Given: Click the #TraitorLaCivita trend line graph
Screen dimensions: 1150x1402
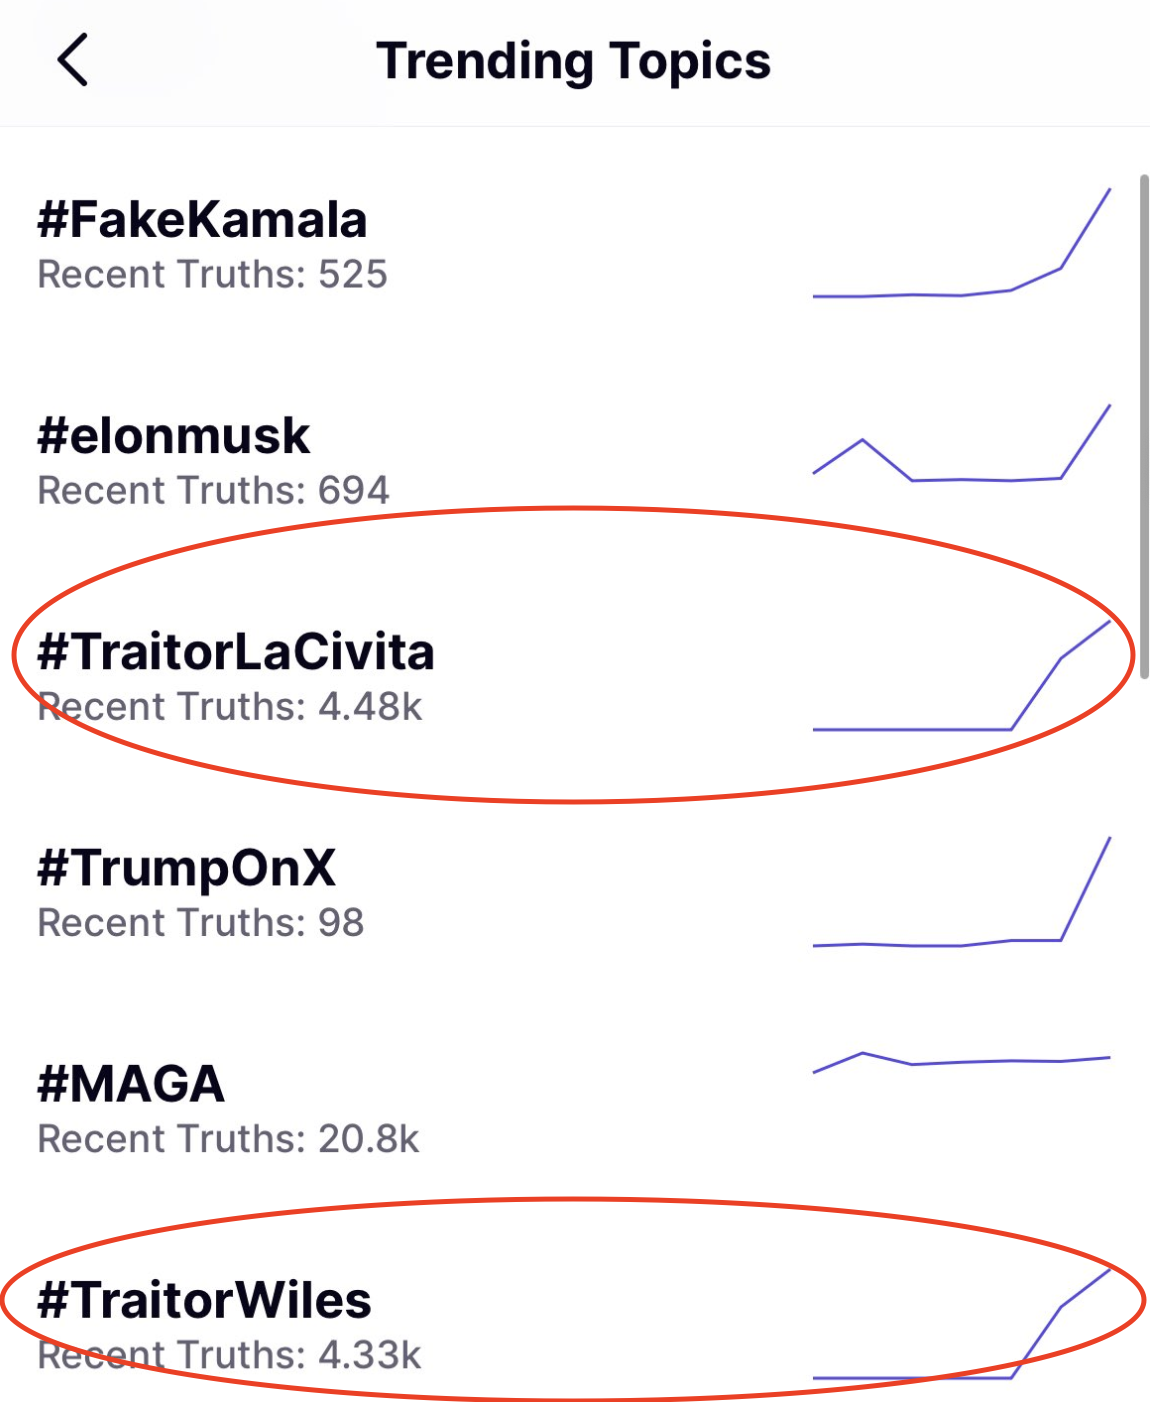Looking at the screenshot, I should click(961, 678).
